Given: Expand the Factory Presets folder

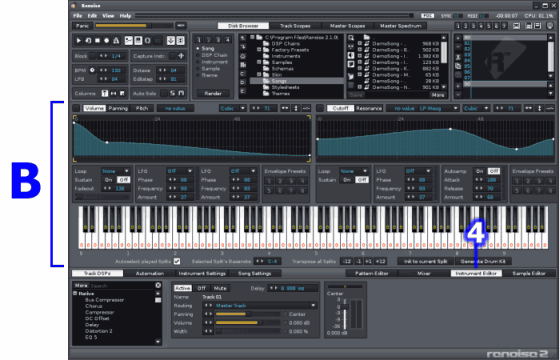Looking at the screenshot, I should (x=259, y=50).
